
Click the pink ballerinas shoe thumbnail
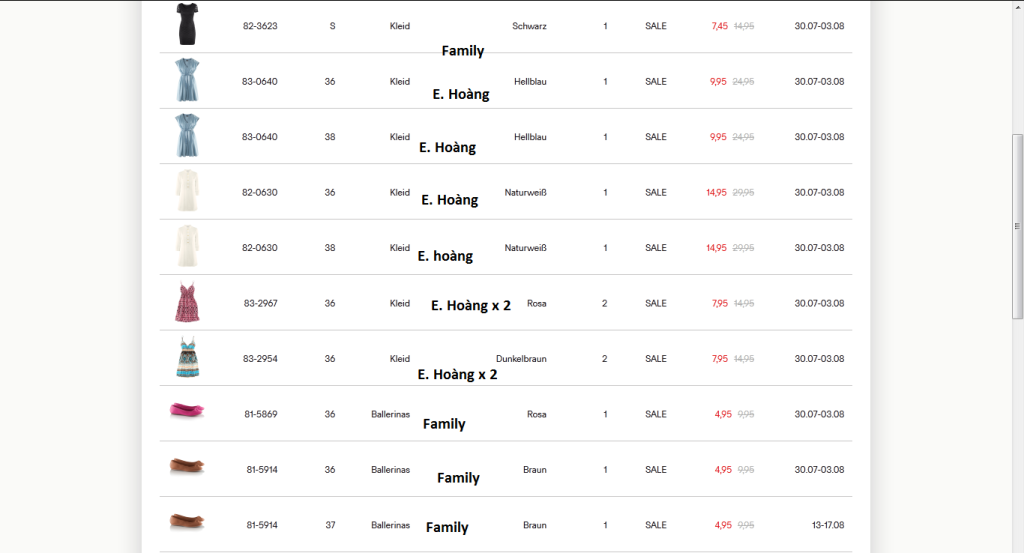[x=186, y=410]
